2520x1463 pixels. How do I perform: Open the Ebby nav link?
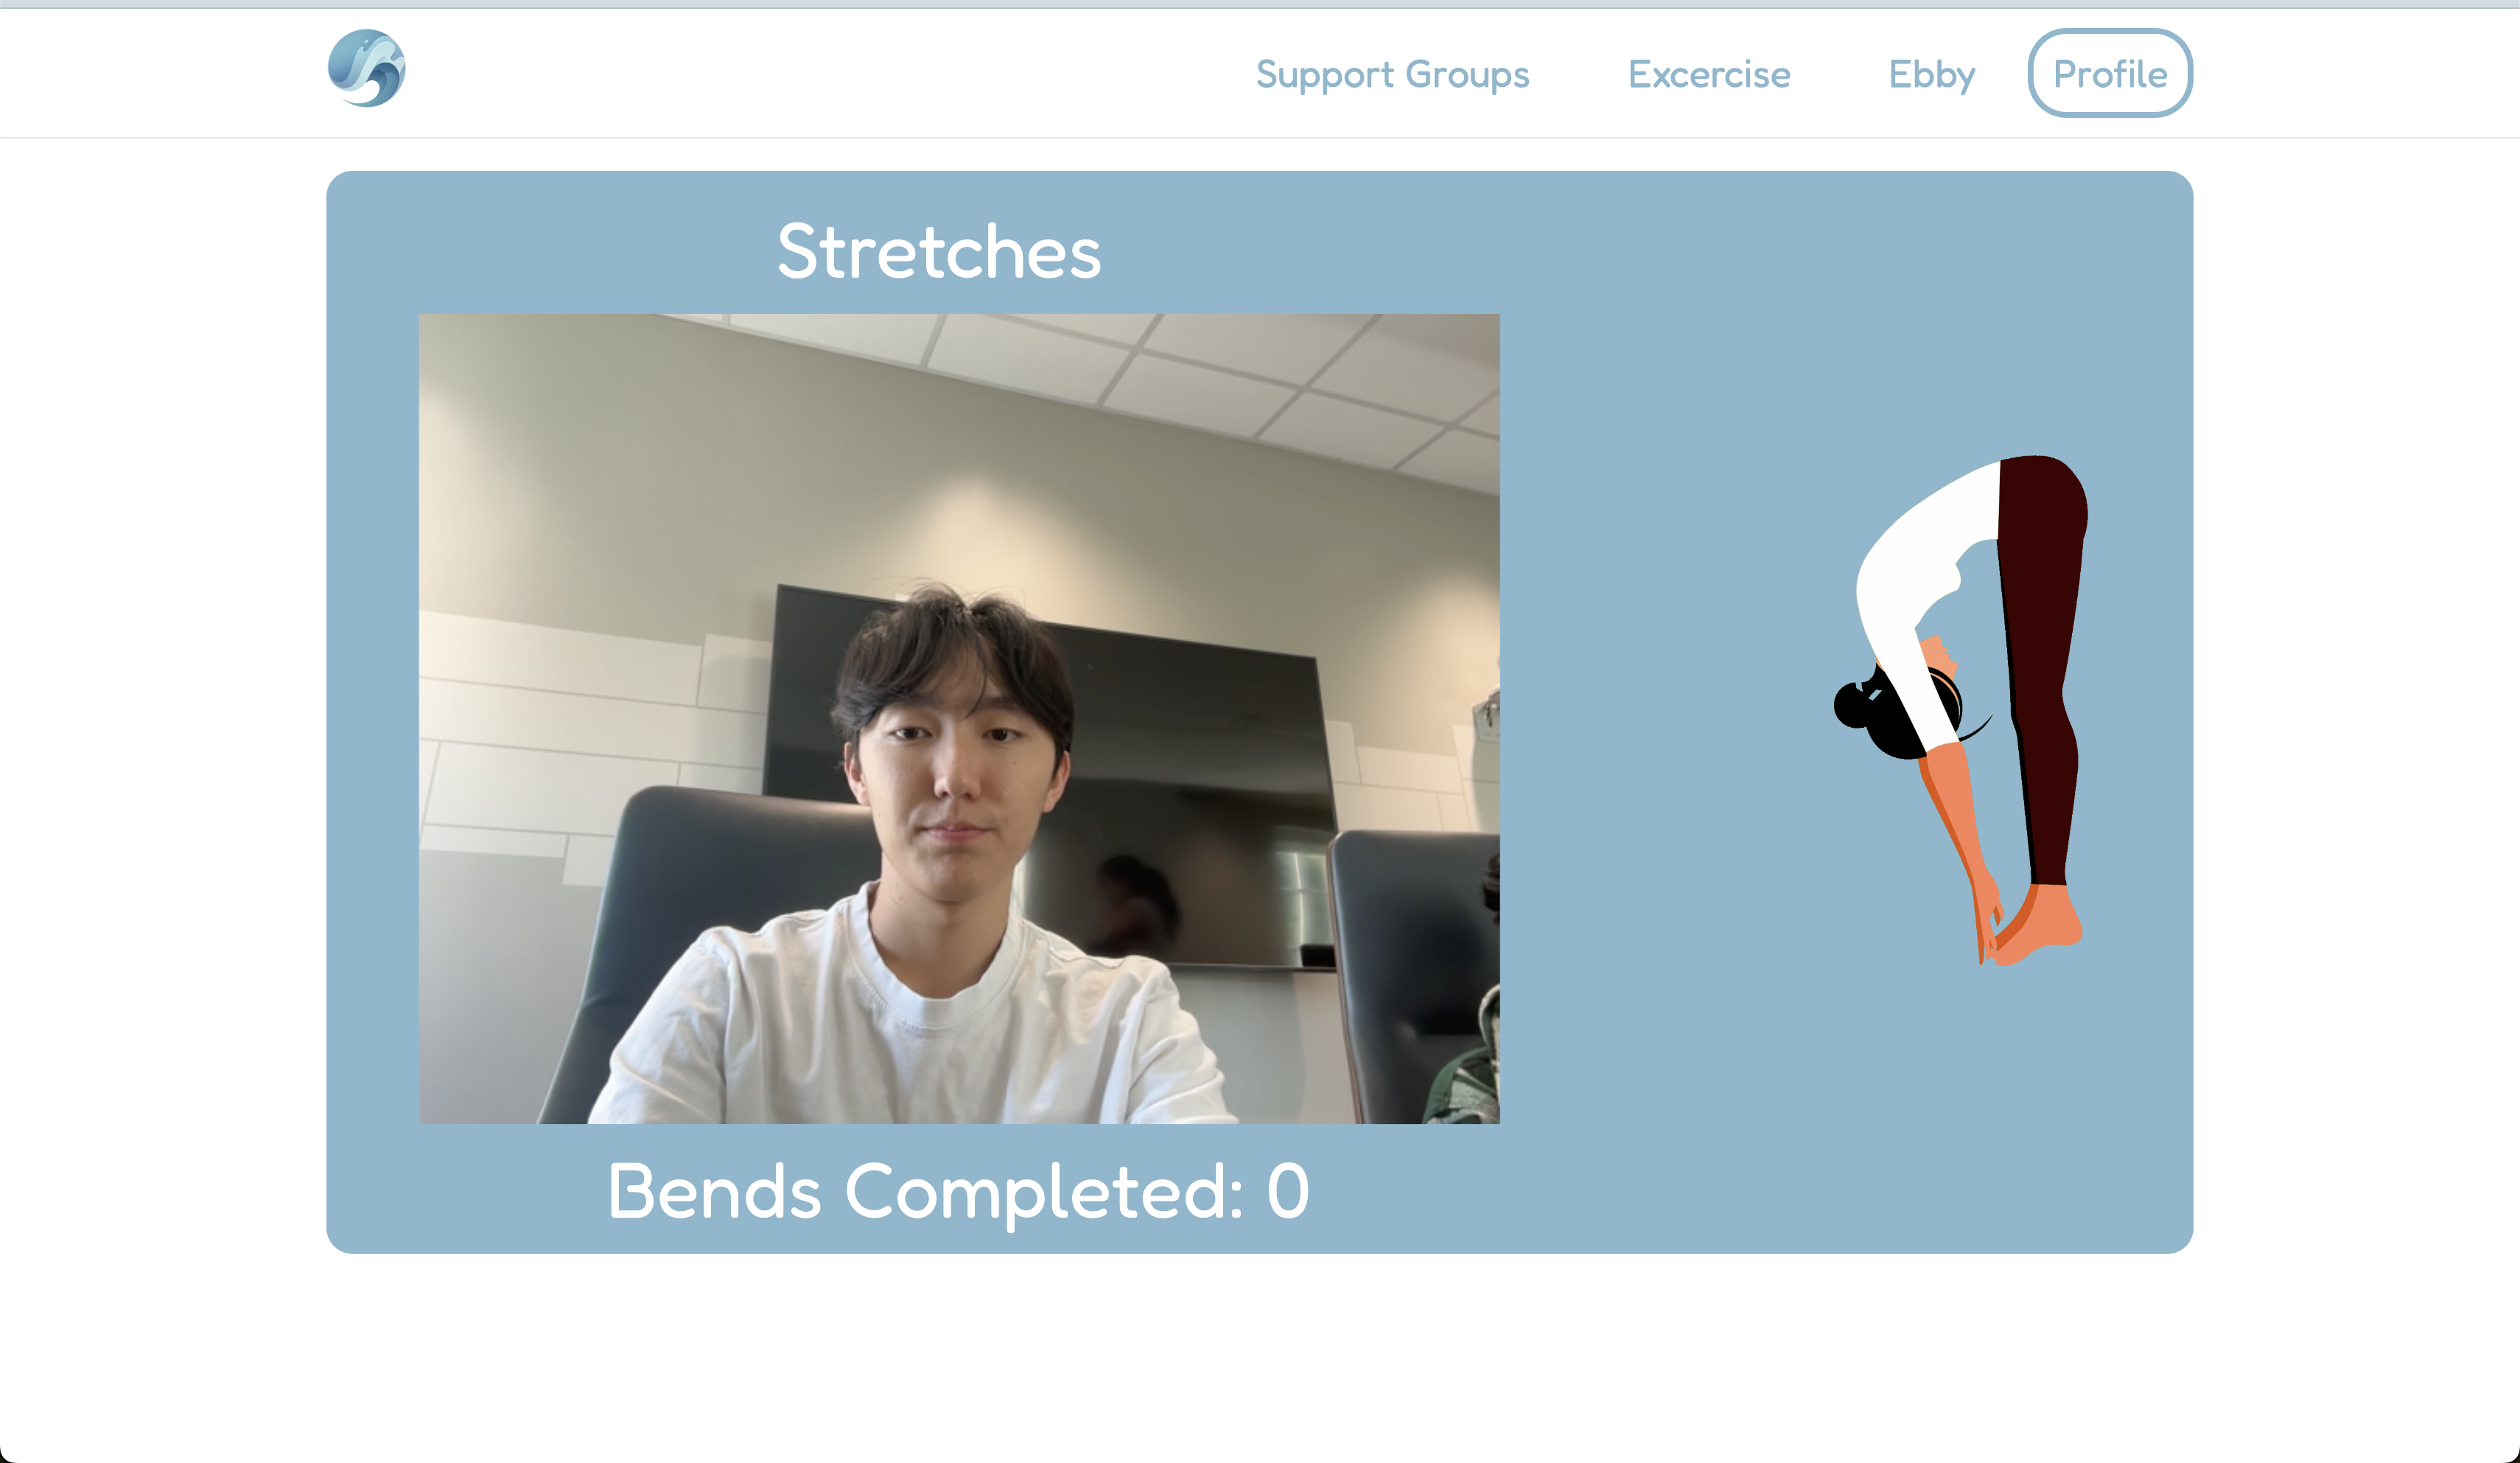(1931, 75)
